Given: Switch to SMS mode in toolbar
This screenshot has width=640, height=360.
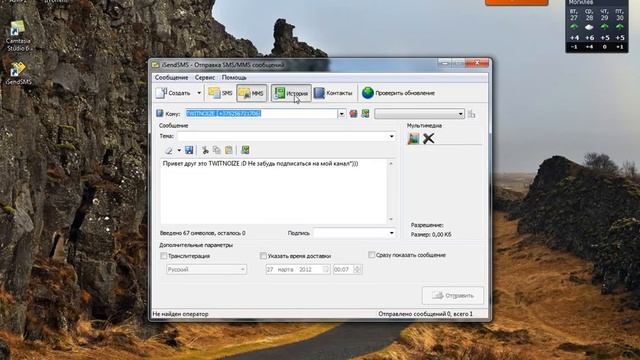Looking at the screenshot, I should pos(220,93).
